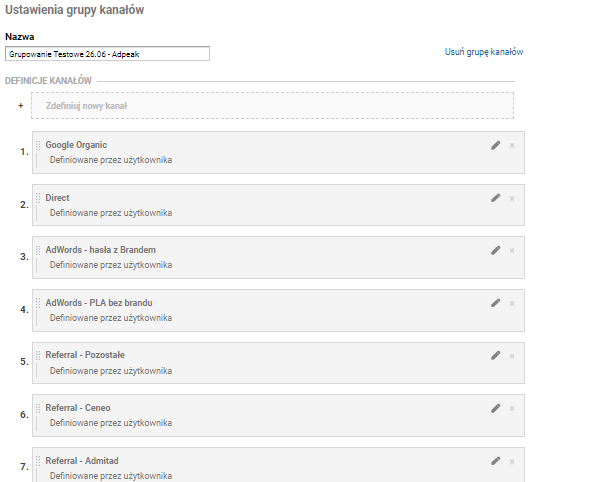Click the drag handle of Direct channel
599x482 pixels.
coord(38,198)
